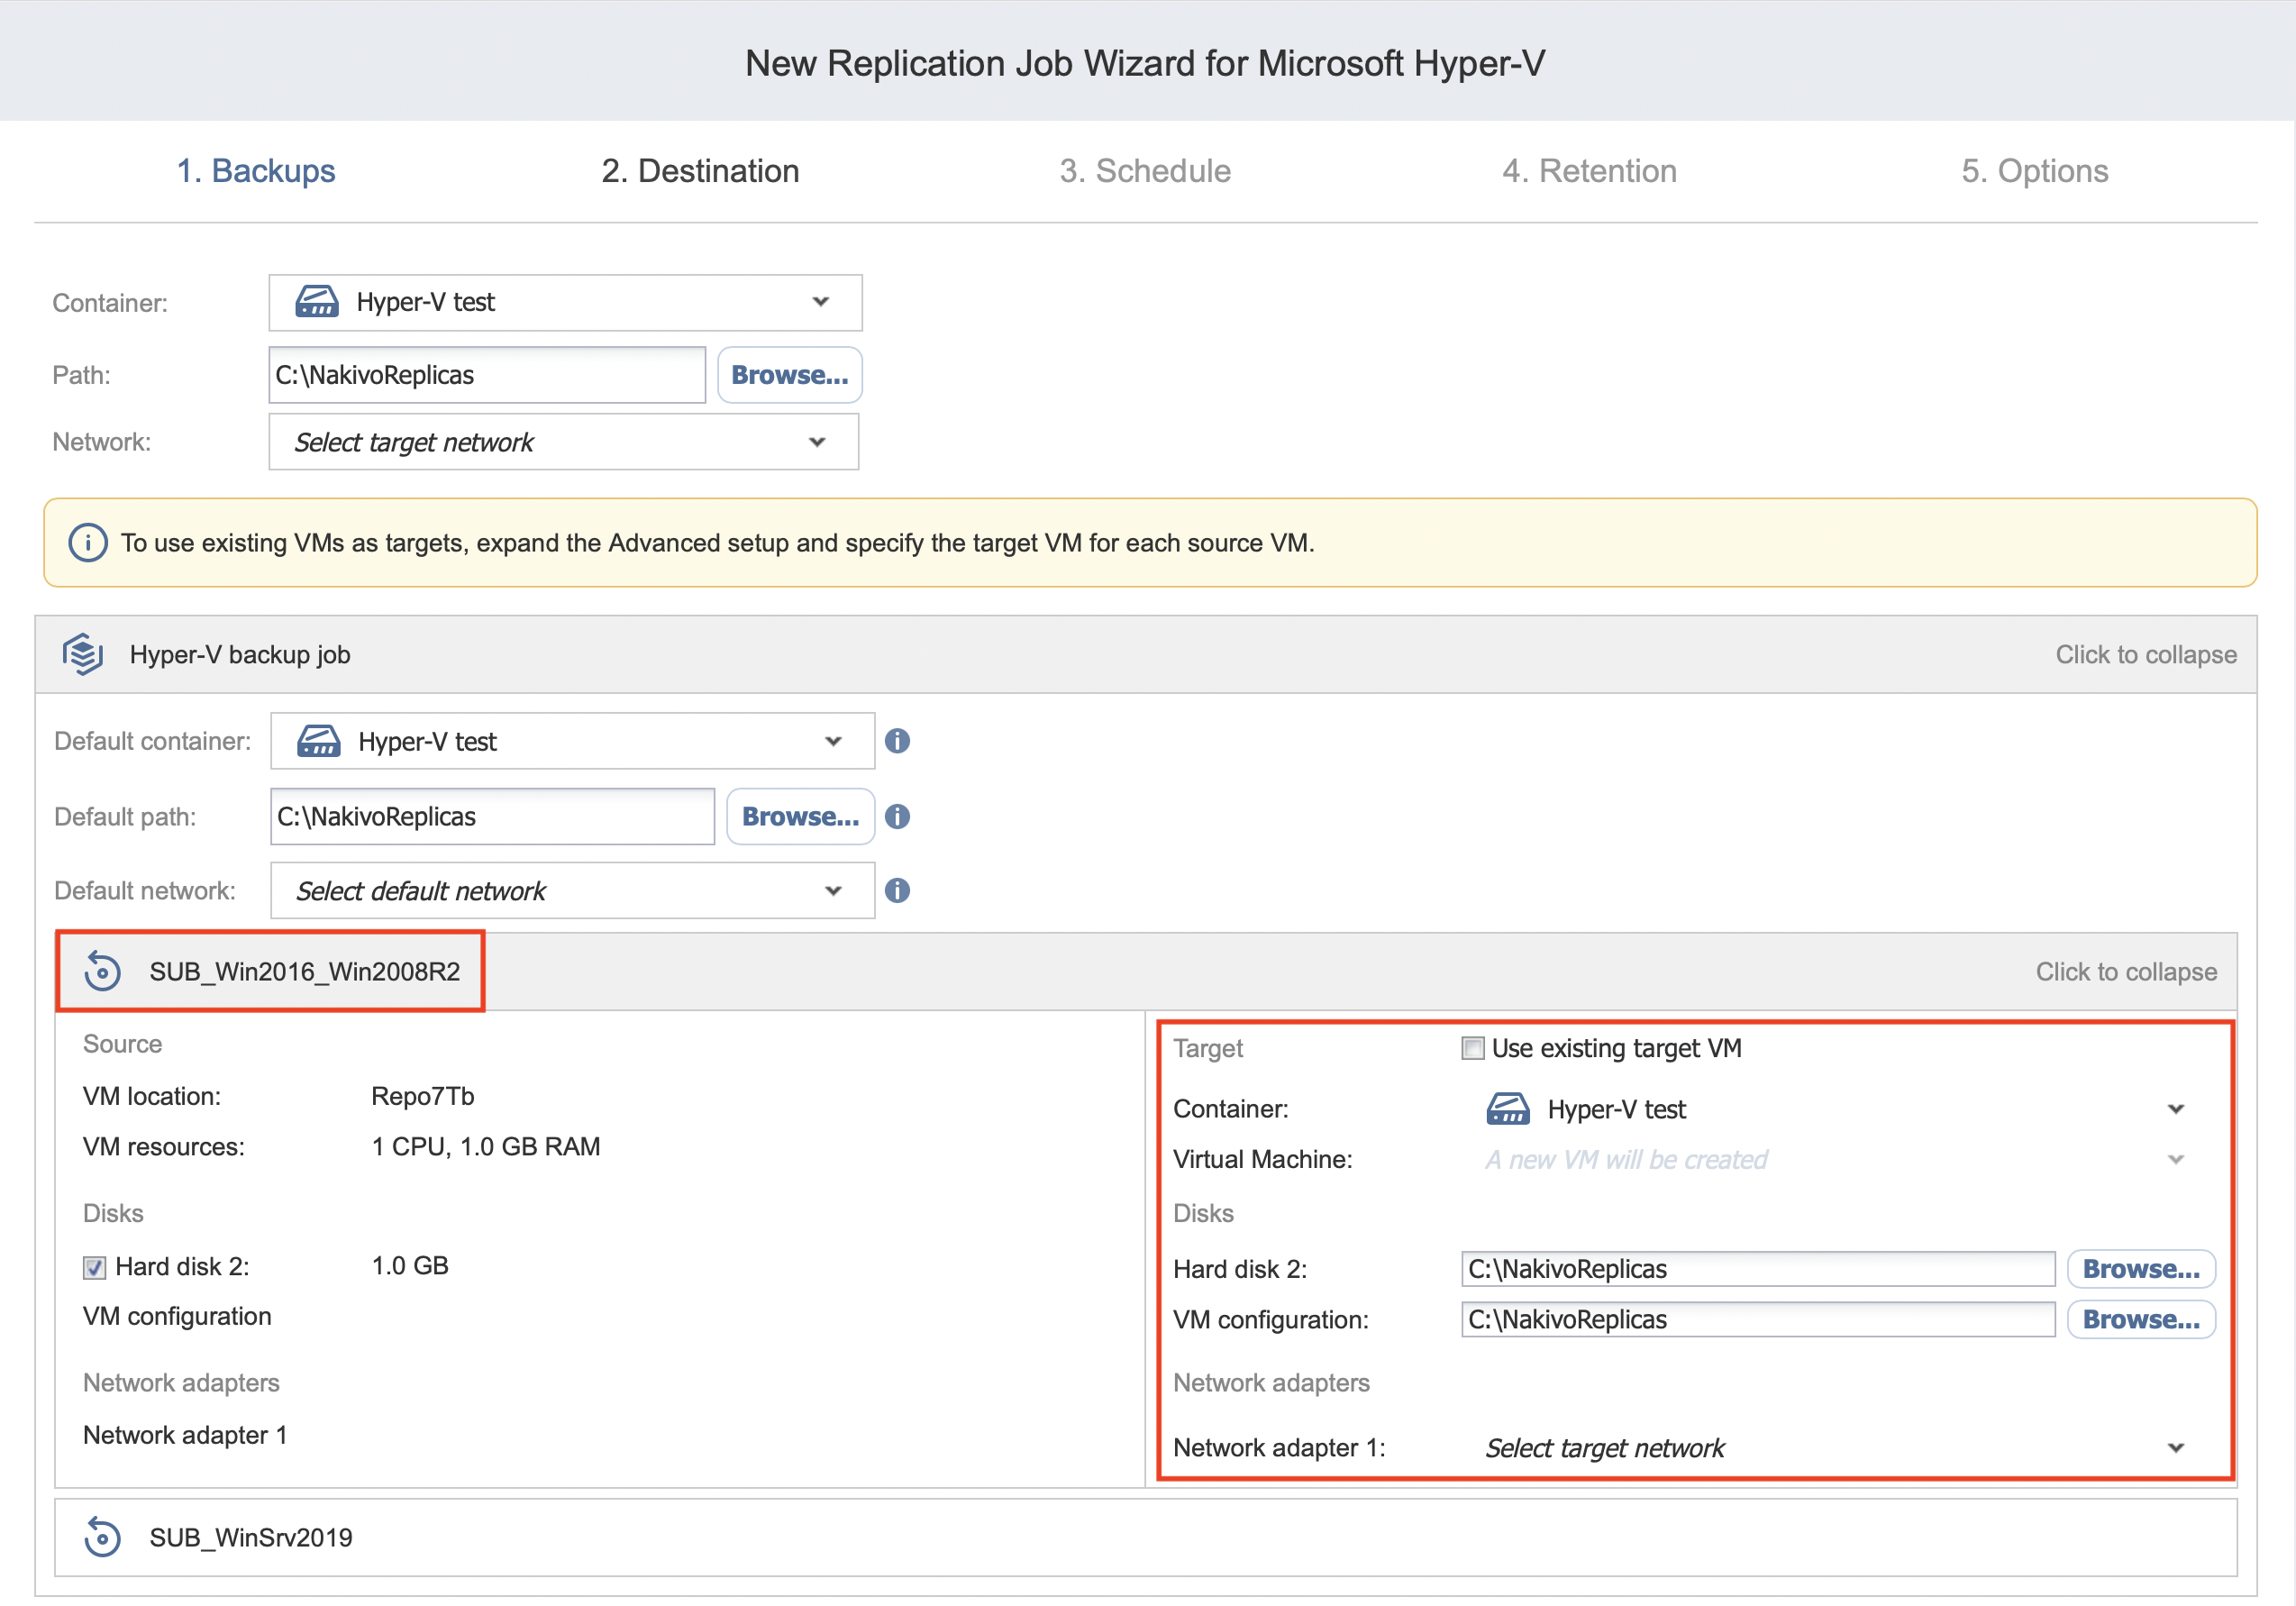
Task: Open the Default network dropdown
Action: pyautogui.click(x=571, y=891)
